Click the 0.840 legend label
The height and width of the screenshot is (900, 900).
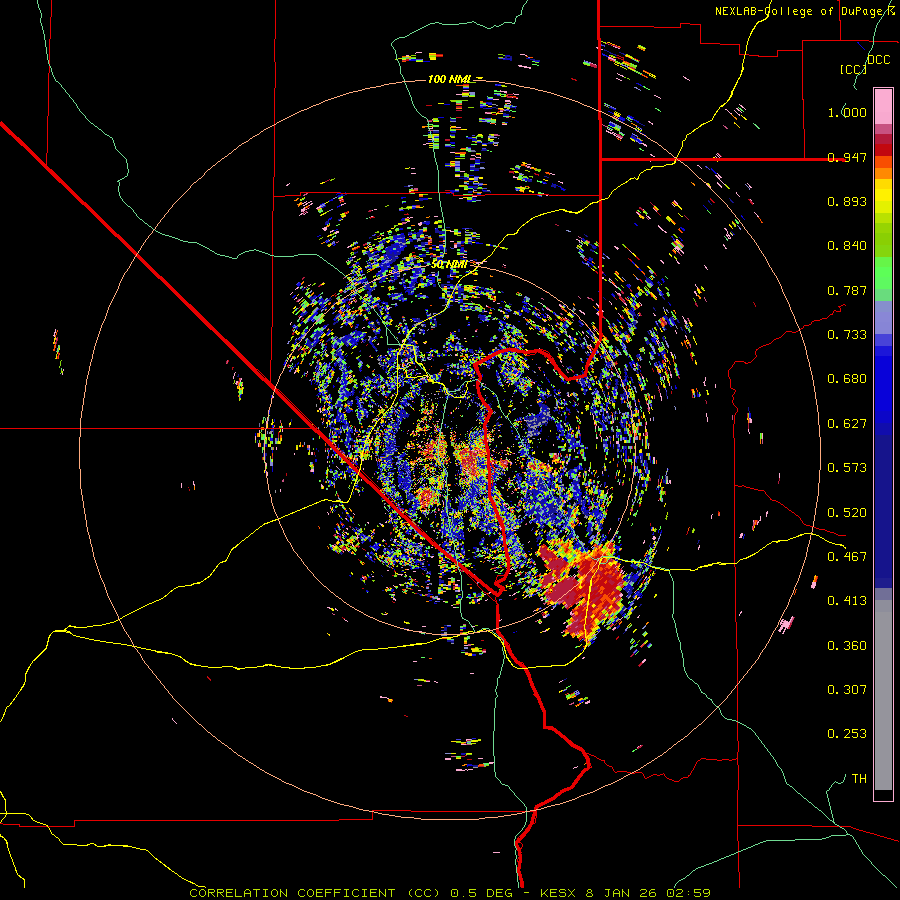(847, 246)
